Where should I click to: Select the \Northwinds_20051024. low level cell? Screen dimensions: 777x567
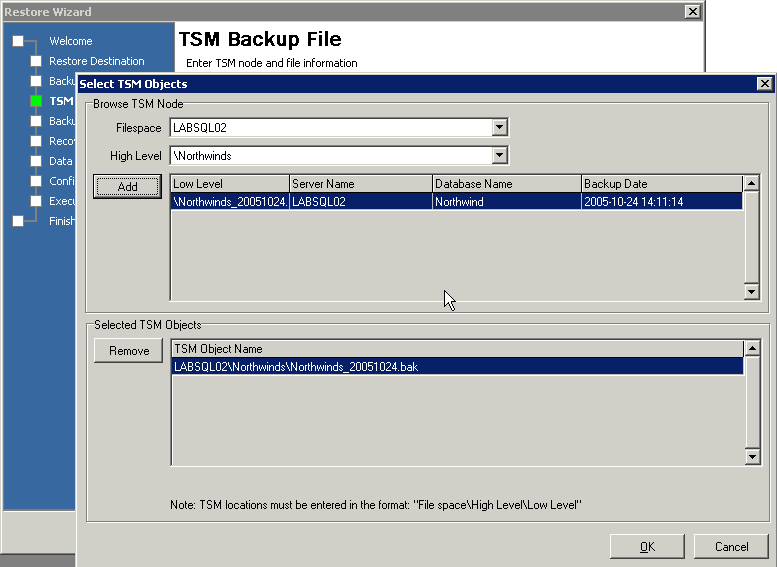click(230, 202)
